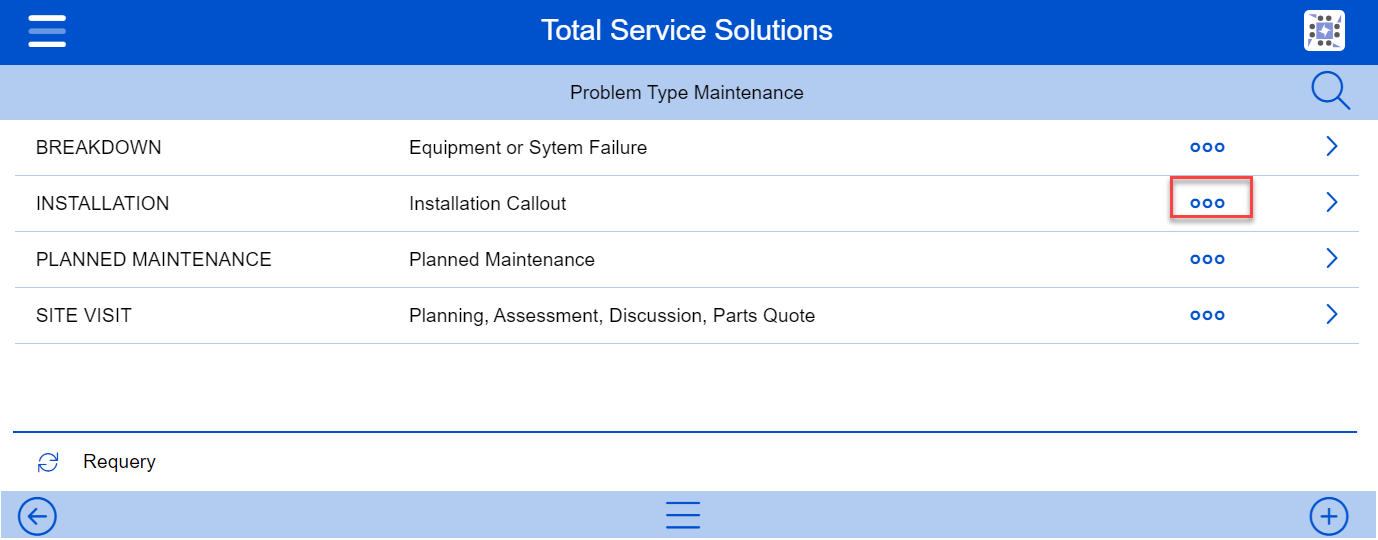Click the 'Equipment or Sytem Failure' description

(x=528, y=148)
